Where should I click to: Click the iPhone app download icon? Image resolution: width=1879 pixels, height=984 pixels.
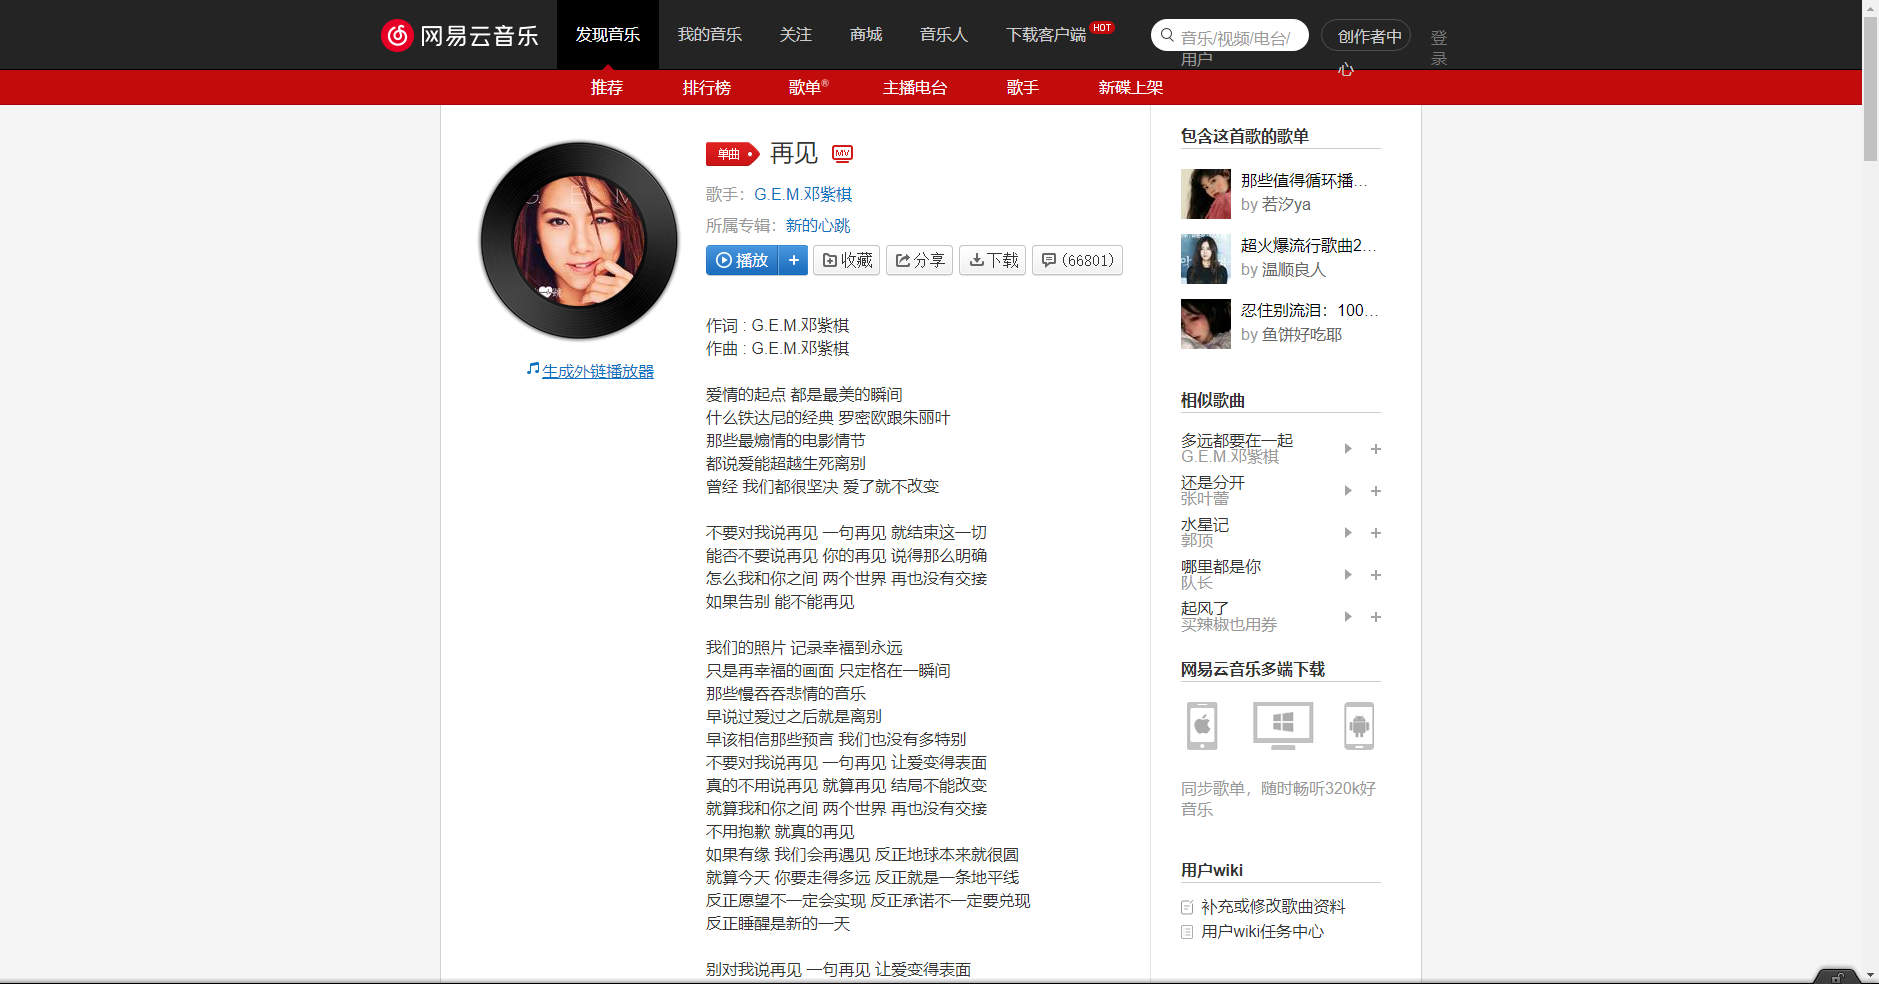tap(1202, 726)
